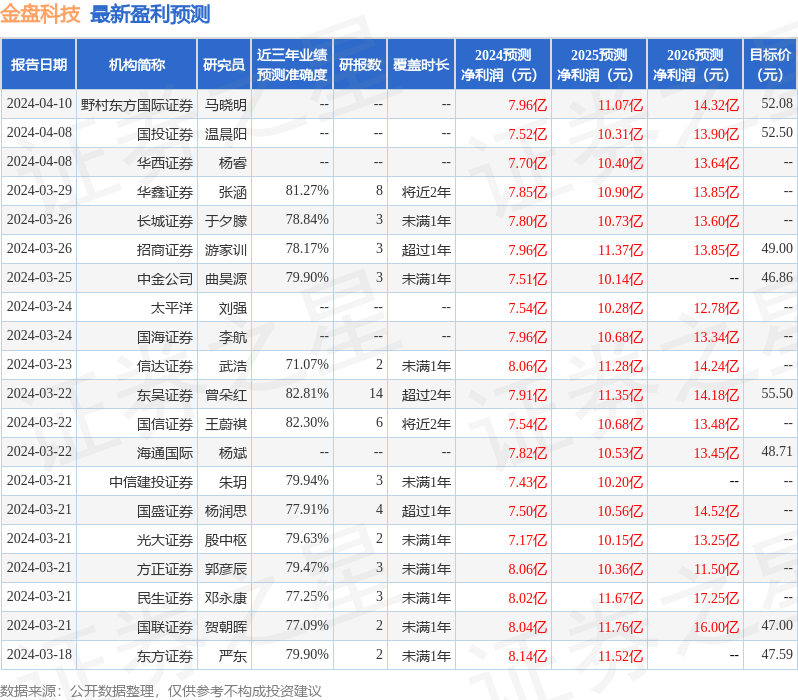Viewport: 798px width, 700px height.
Task: Click target price 46.86
Action: tap(777, 278)
